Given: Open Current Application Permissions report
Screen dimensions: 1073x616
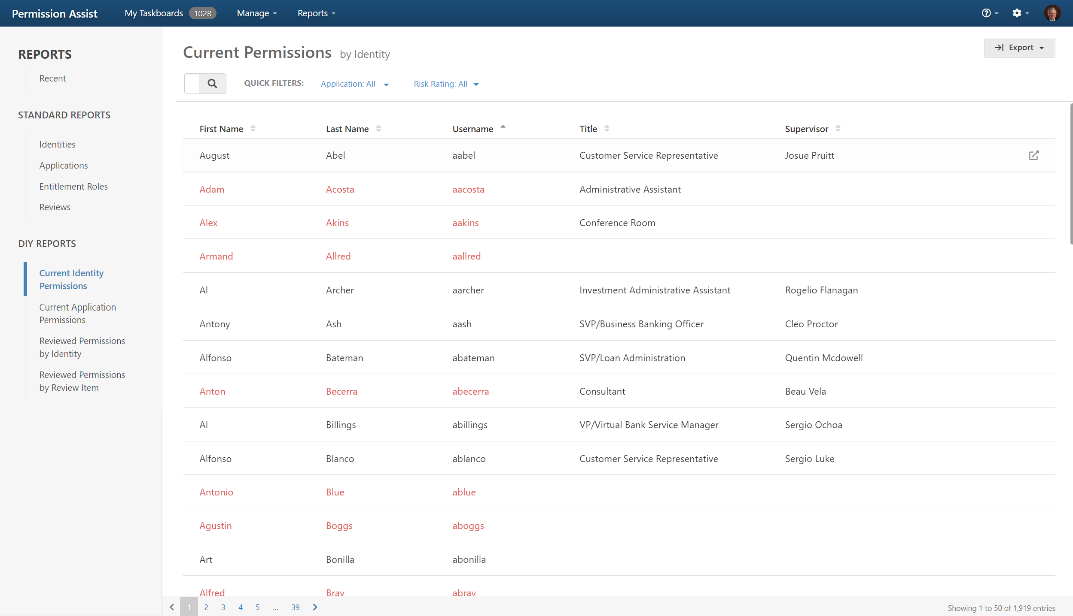Looking at the screenshot, I should (78, 313).
